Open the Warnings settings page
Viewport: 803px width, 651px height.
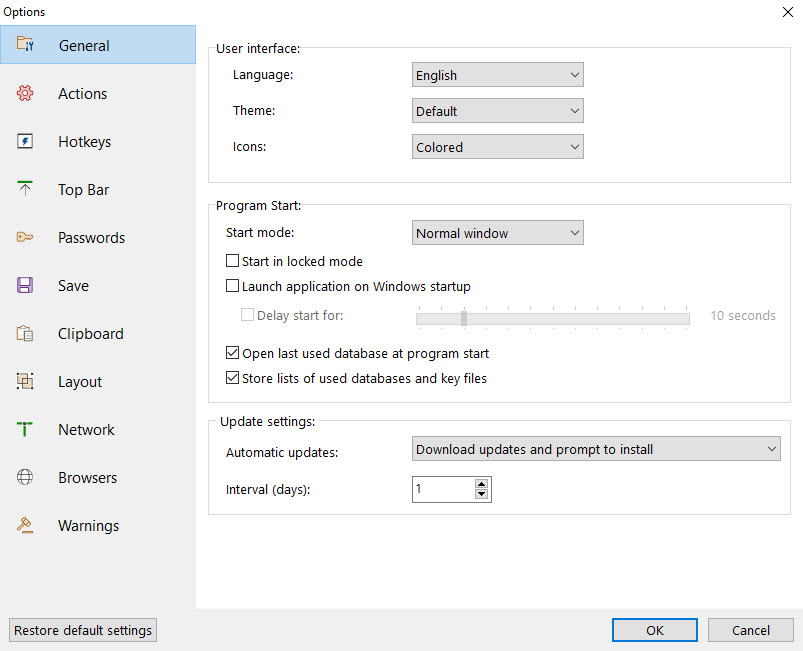pos(98,526)
